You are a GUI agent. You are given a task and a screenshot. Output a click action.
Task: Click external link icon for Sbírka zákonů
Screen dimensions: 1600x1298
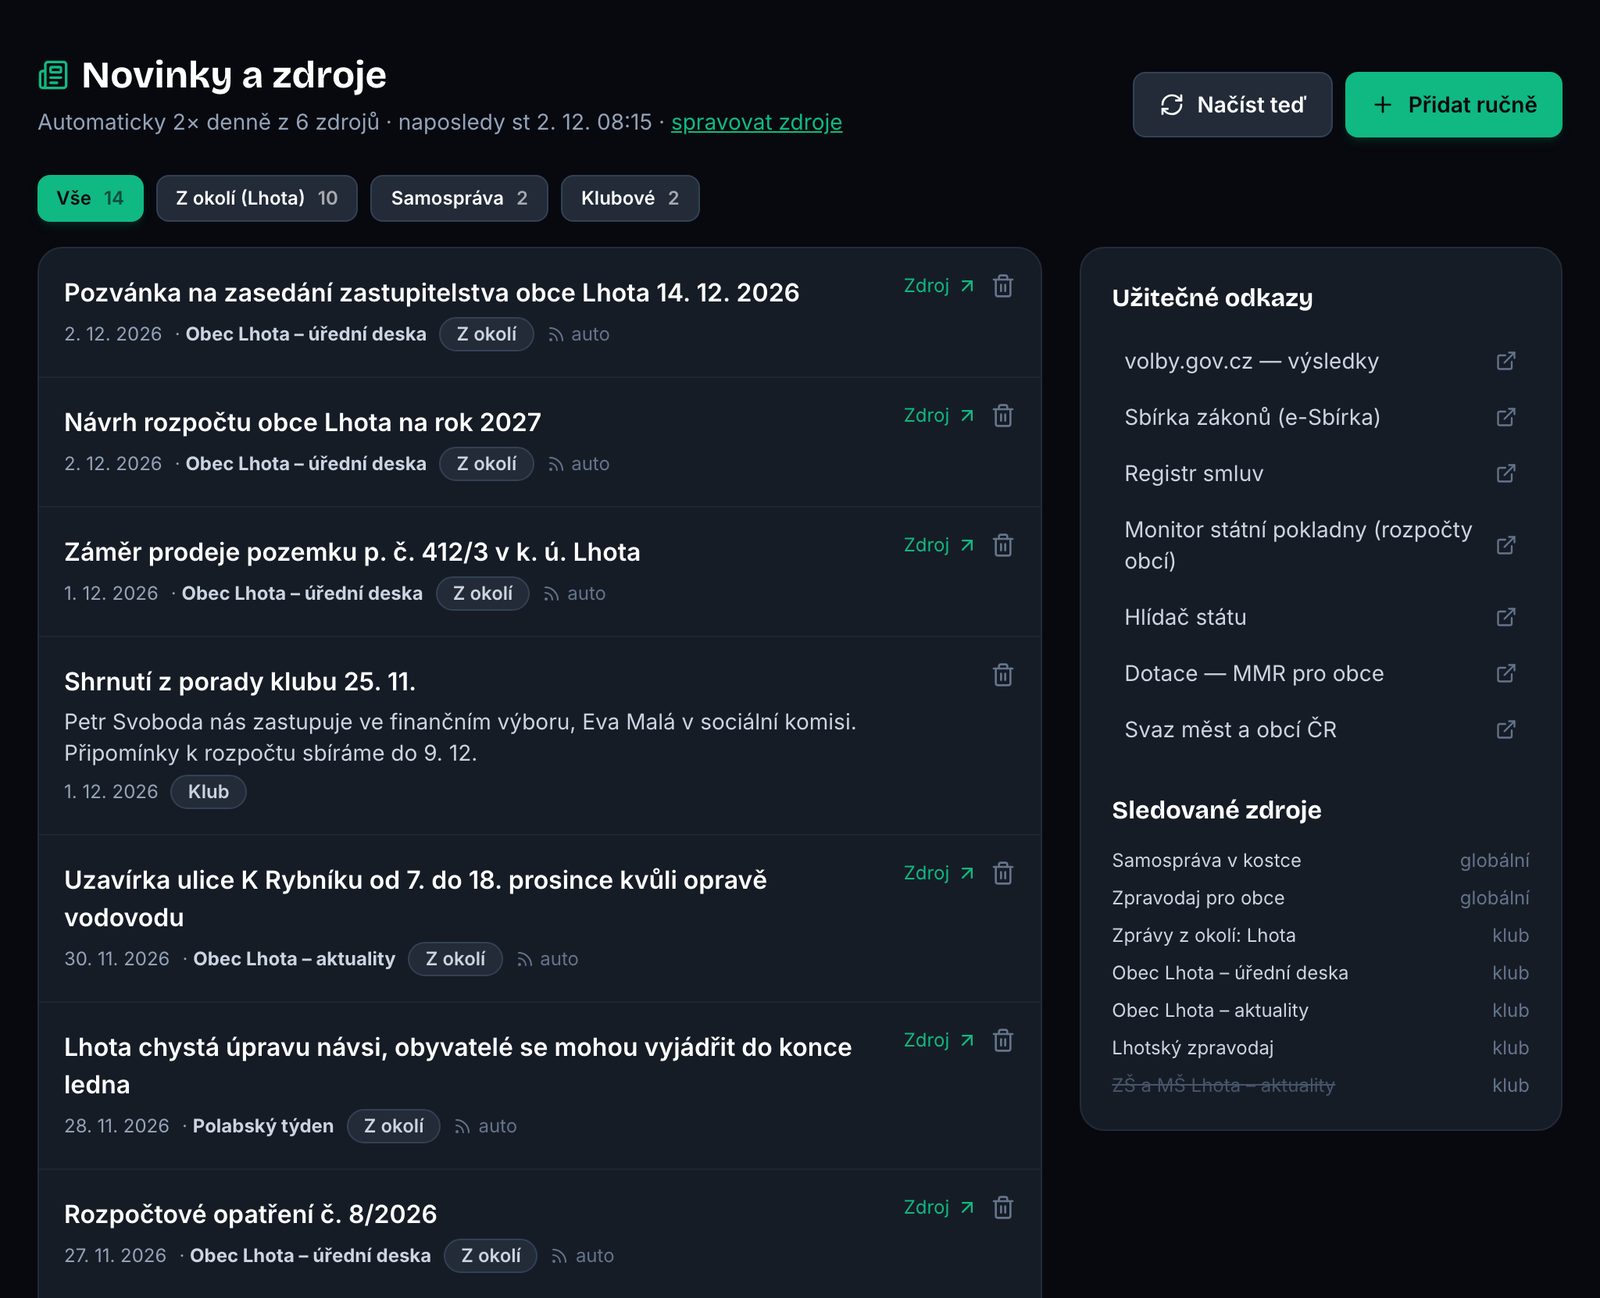pyautogui.click(x=1506, y=417)
